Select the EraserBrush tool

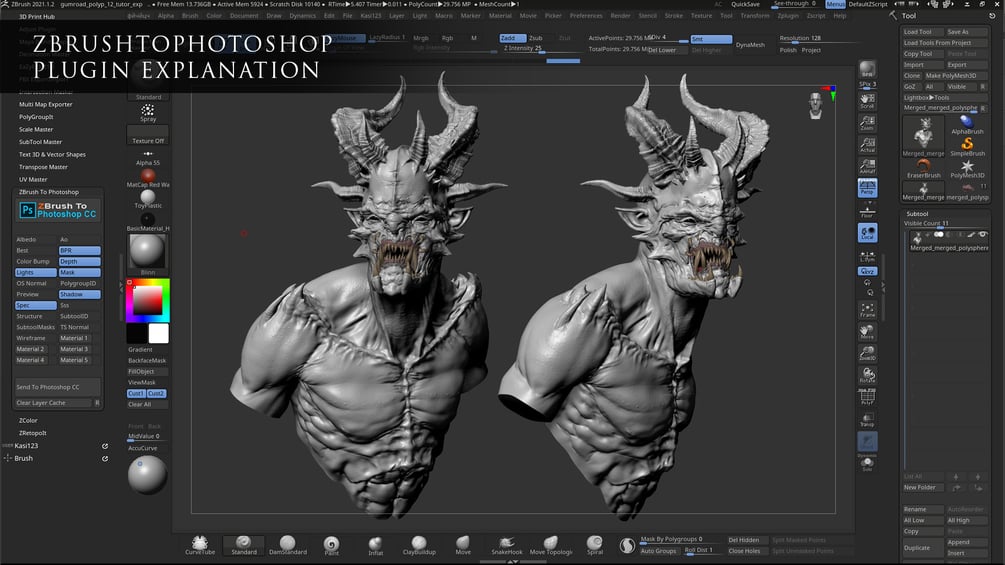point(924,169)
